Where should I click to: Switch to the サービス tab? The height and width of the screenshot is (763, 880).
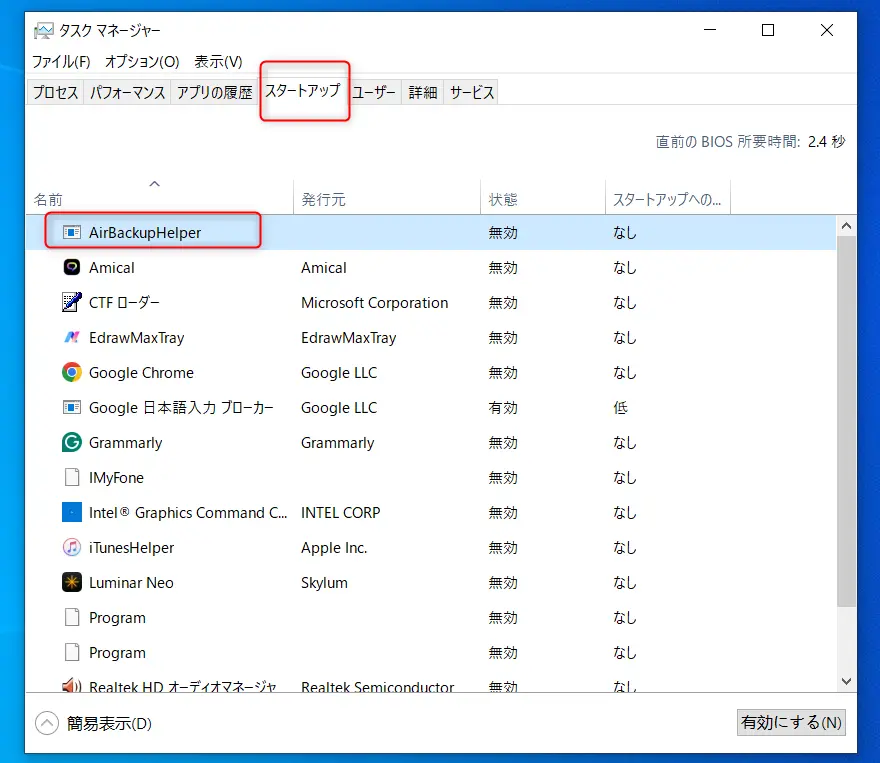(471, 92)
